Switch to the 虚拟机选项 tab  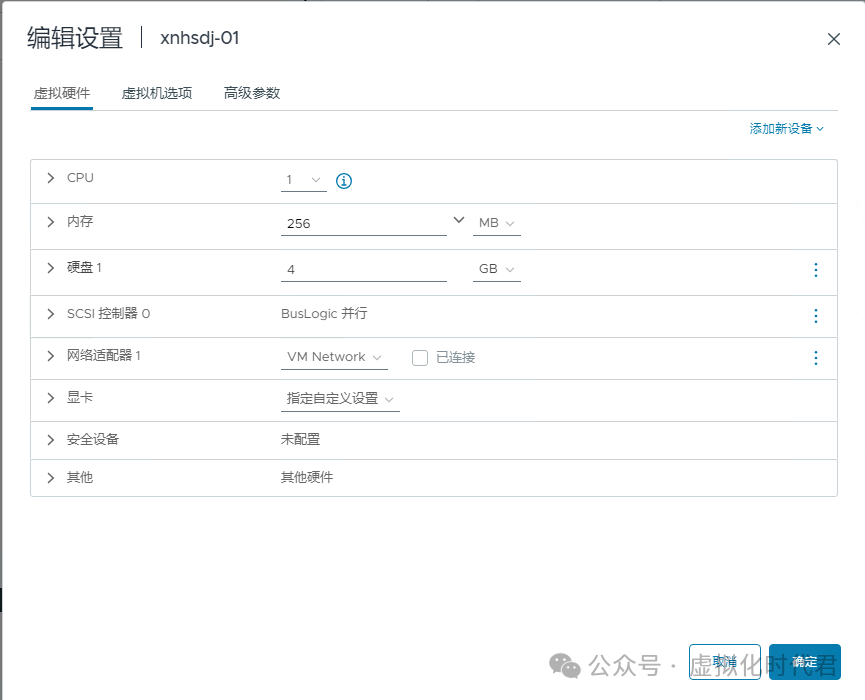156,91
